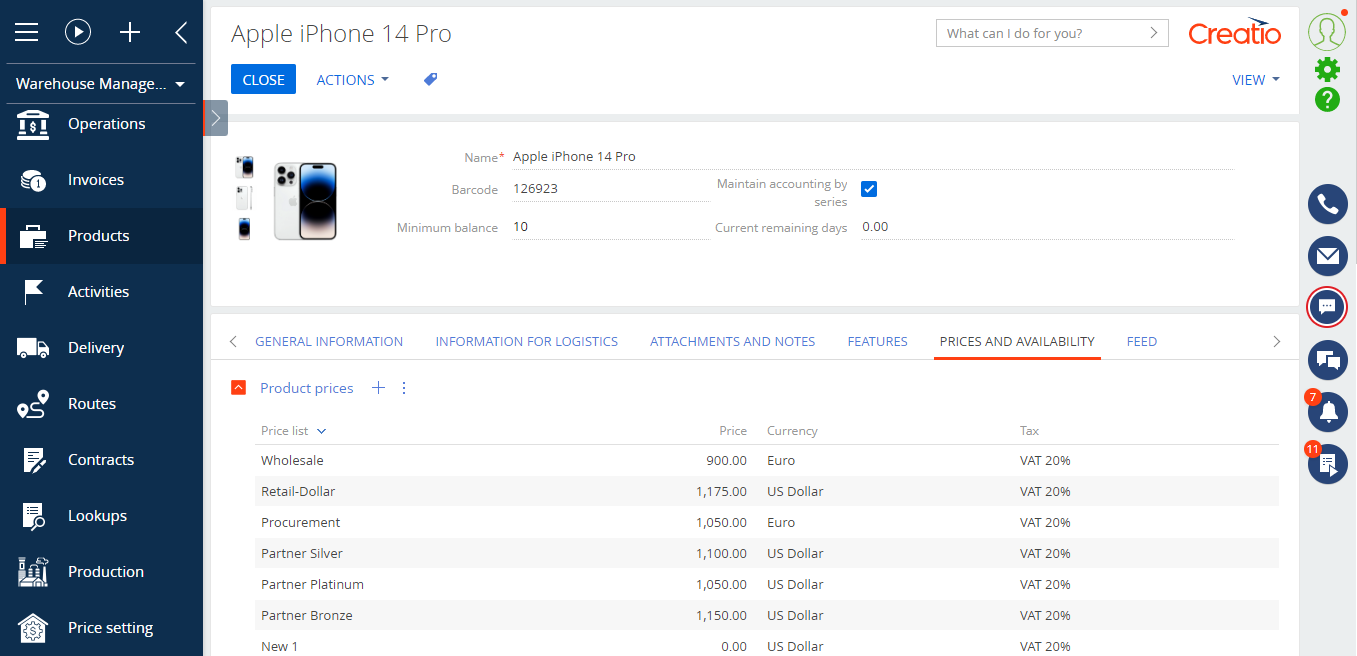1357x656 pixels.
Task: Open notifications bell icon
Action: pos(1327,411)
